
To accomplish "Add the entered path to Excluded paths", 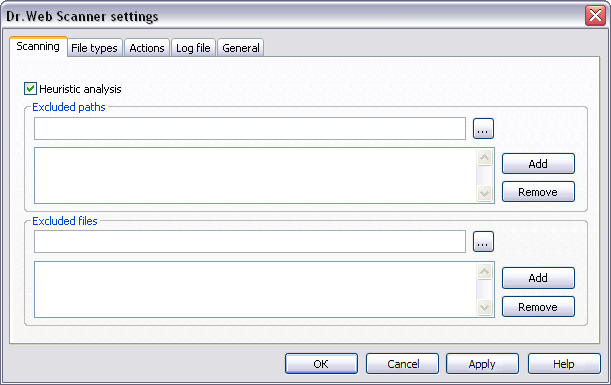I will pyautogui.click(x=538, y=164).
